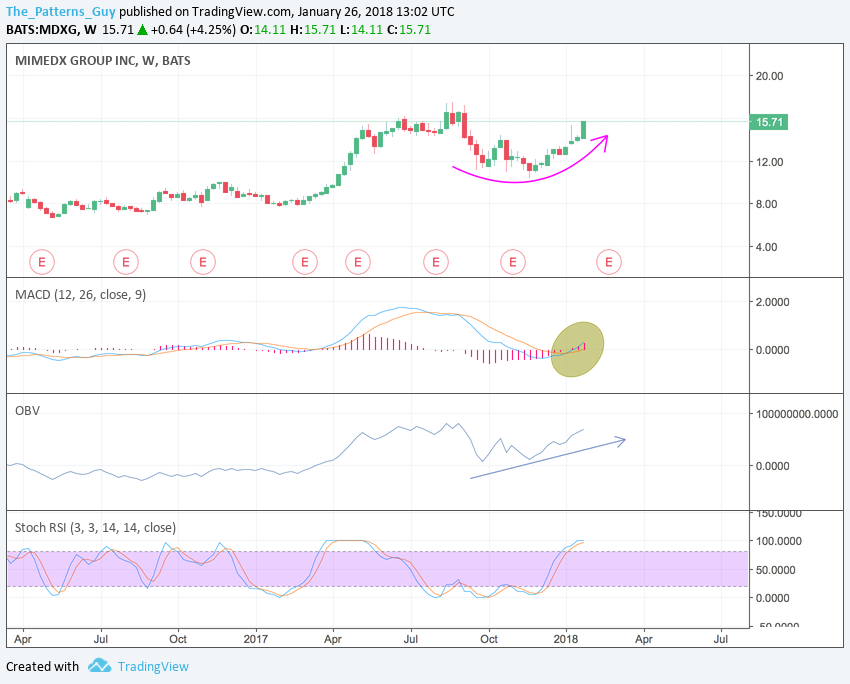Click the earnings marker near July 2016
The width and height of the screenshot is (850, 684).
[x=126, y=262]
